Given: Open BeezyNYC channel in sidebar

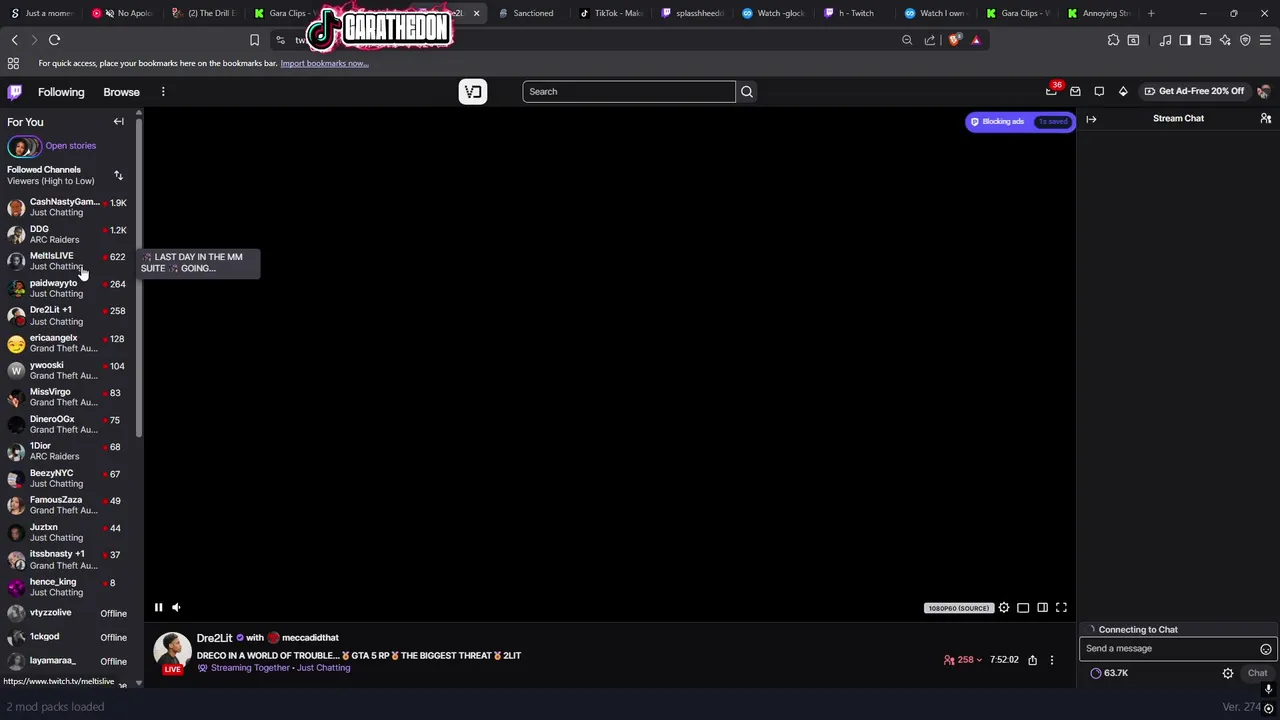Looking at the screenshot, I should pyautogui.click(x=68, y=478).
